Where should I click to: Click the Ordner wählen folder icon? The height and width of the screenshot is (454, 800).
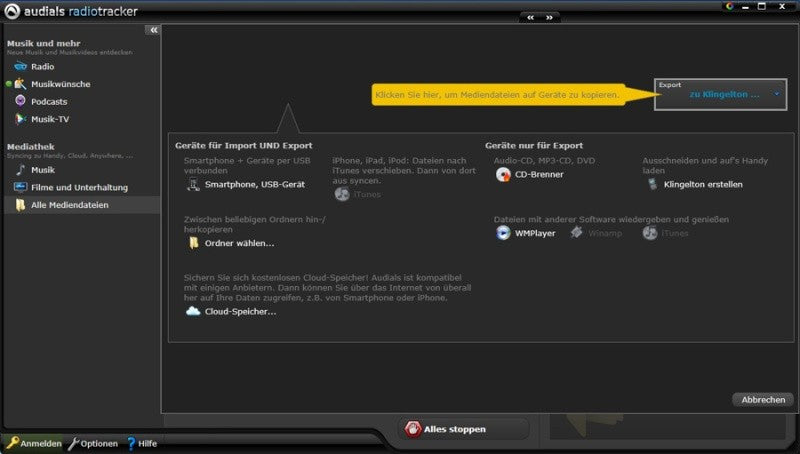(193, 243)
